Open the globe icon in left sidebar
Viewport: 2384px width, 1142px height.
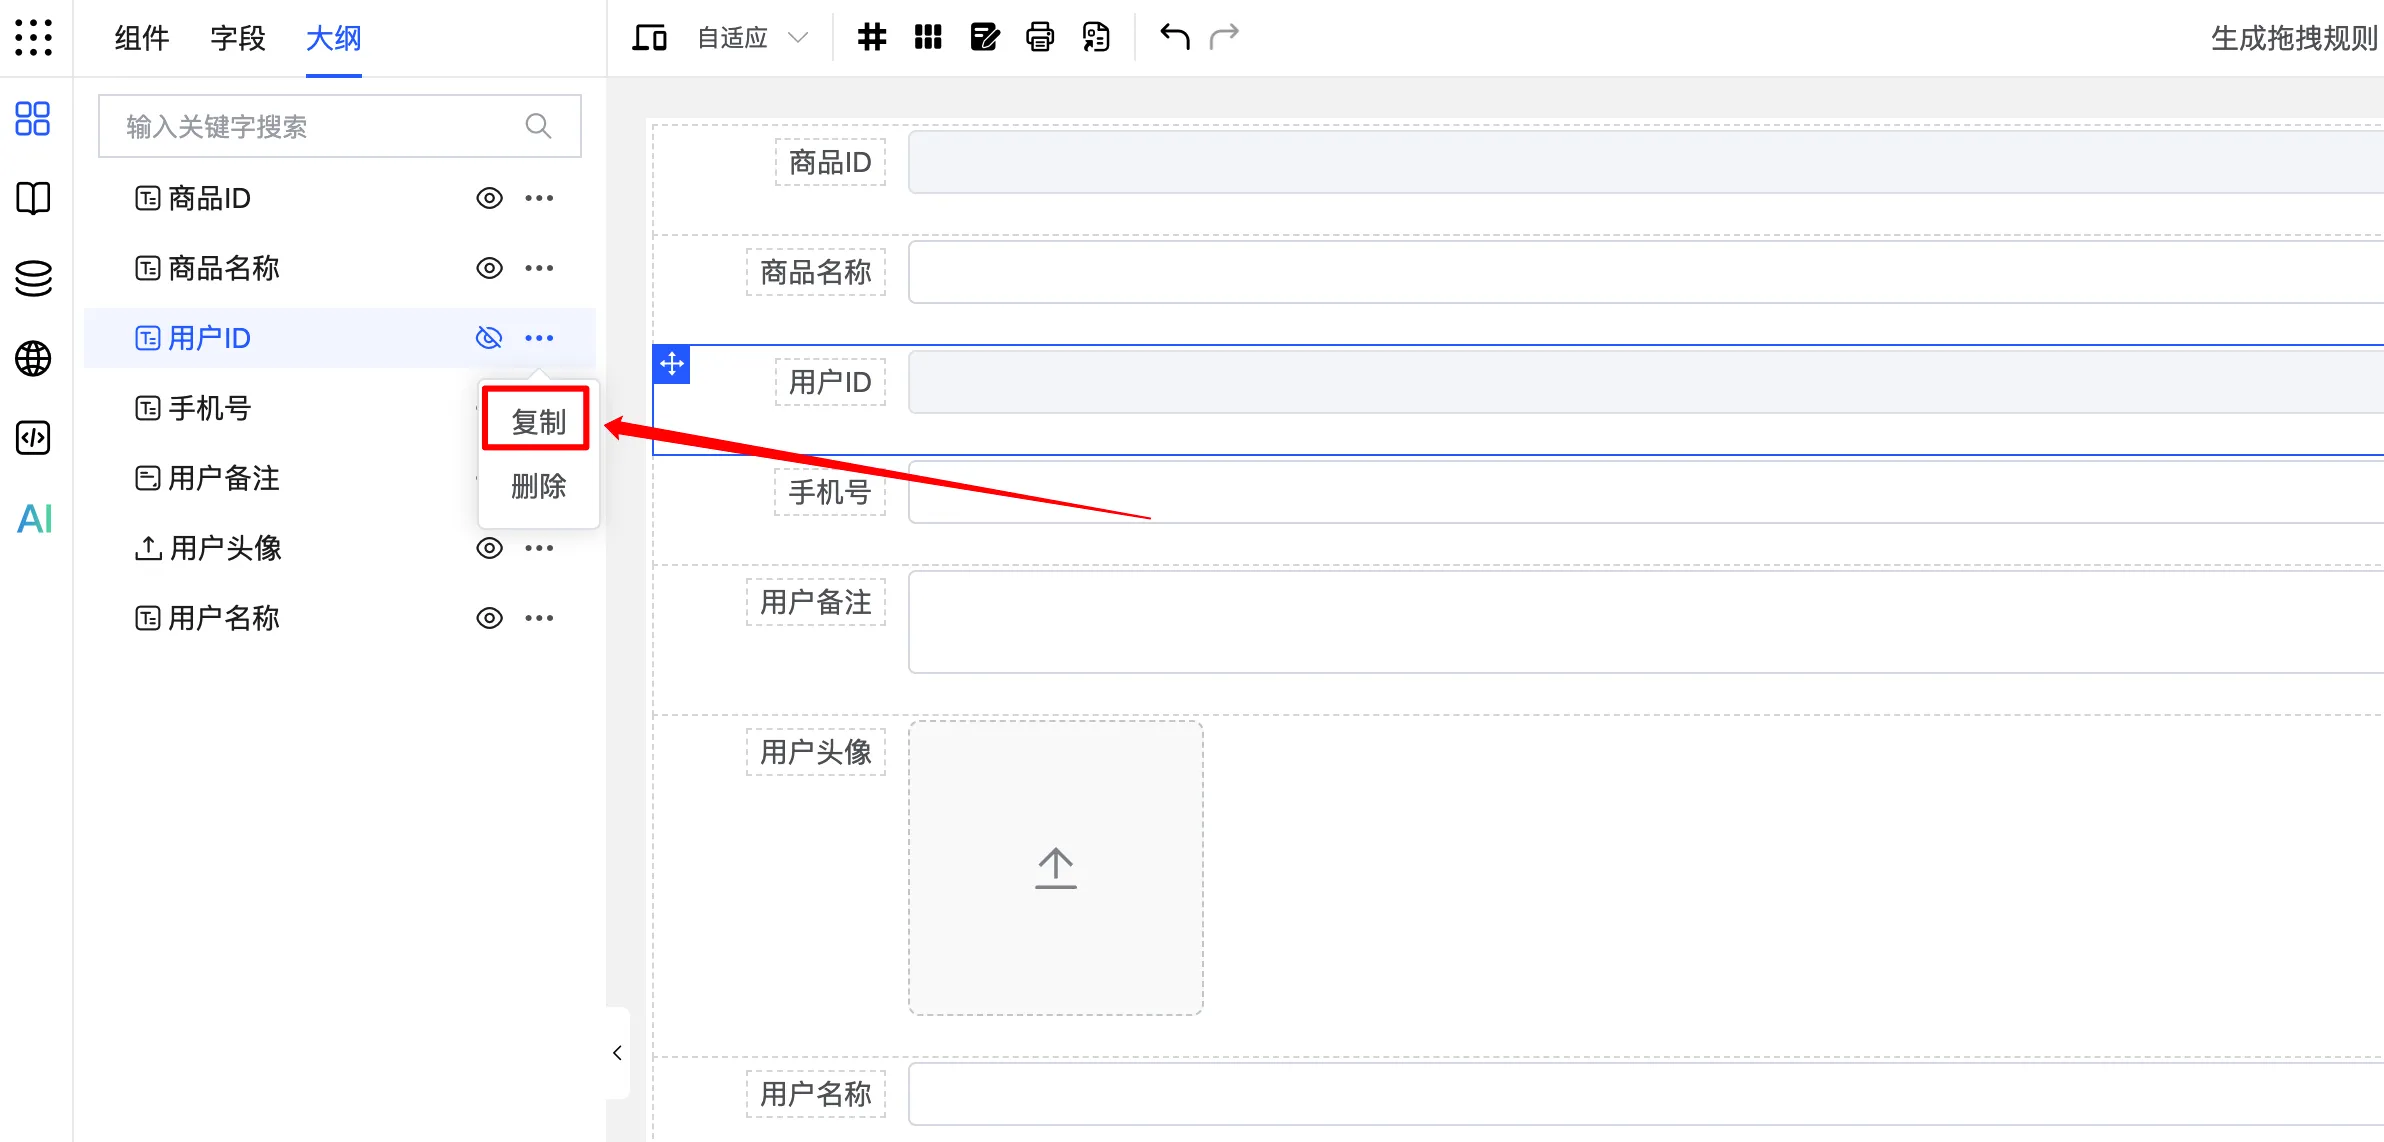point(33,358)
